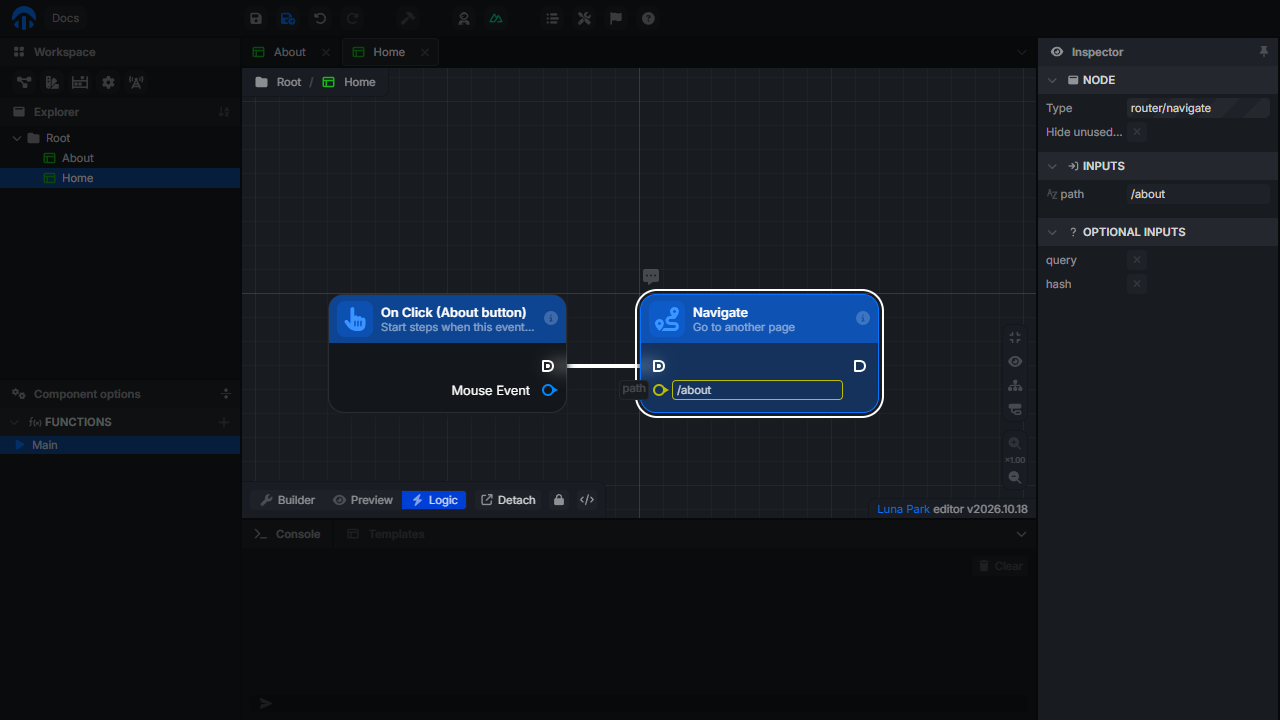This screenshot has height=720, width=1280.
Task: Switch to Builder mode
Action: click(287, 500)
